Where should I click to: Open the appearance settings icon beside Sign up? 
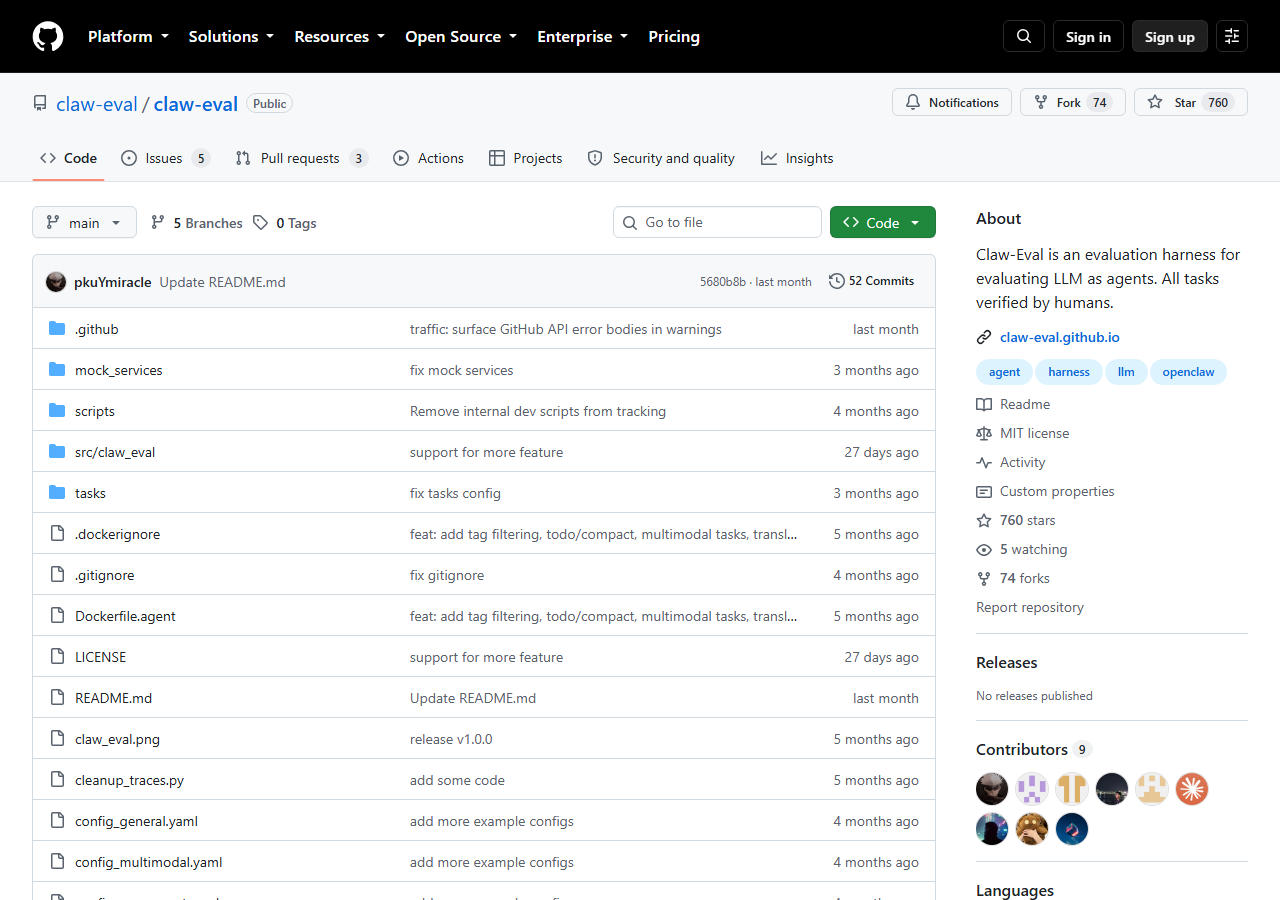click(x=1232, y=37)
